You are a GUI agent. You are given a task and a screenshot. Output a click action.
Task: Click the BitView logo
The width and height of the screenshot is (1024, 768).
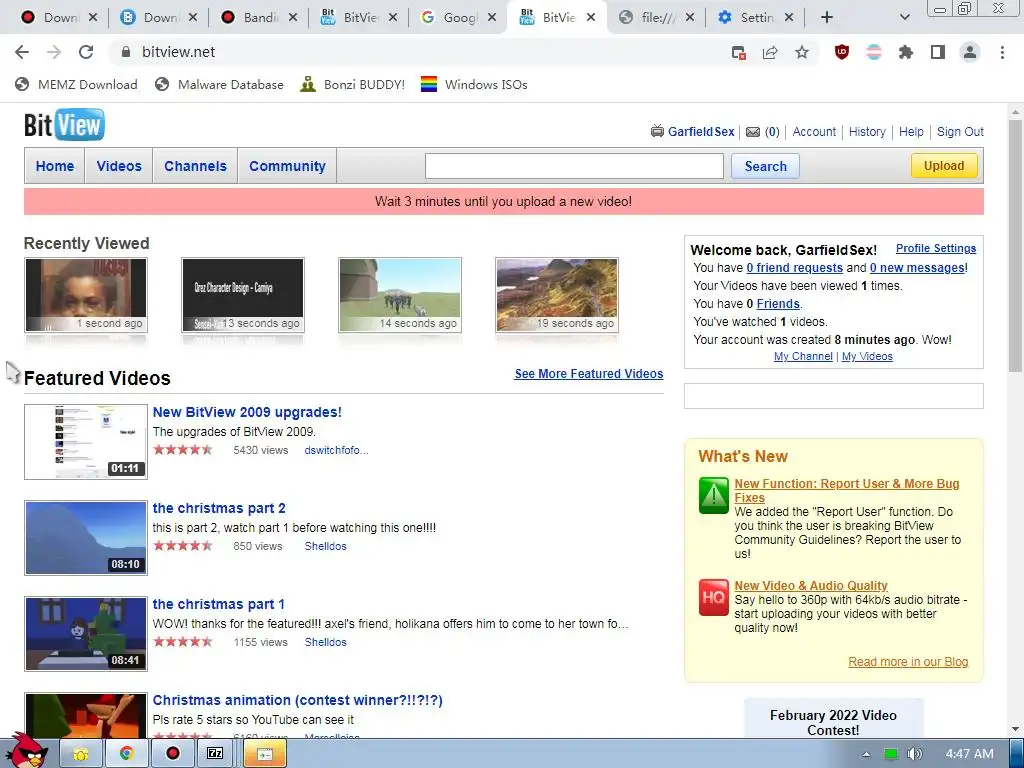click(x=64, y=125)
